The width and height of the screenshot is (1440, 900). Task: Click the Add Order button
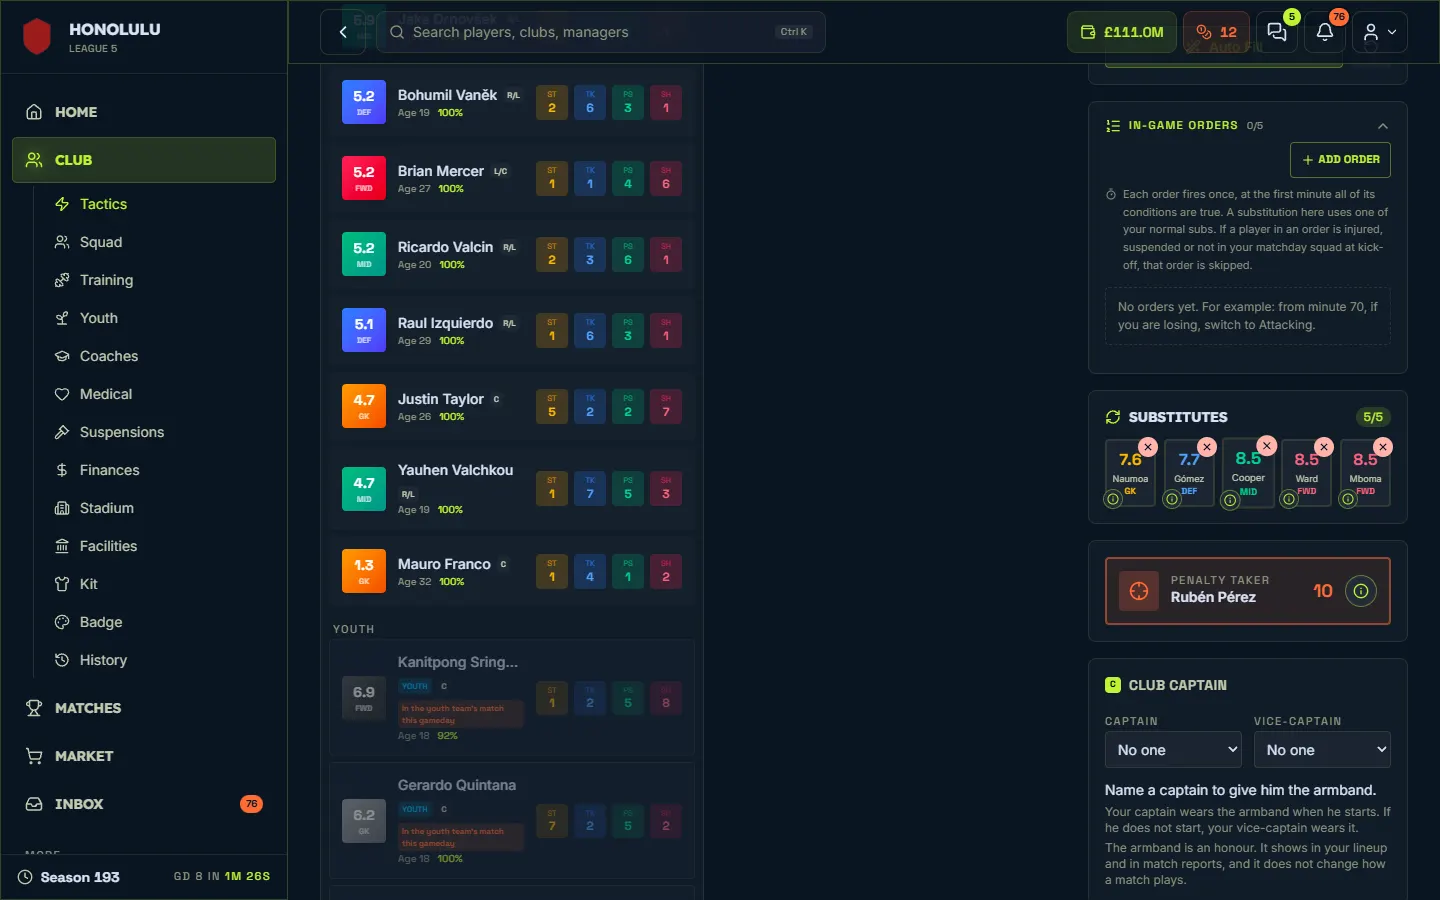pyautogui.click(x=1340, y=160)
